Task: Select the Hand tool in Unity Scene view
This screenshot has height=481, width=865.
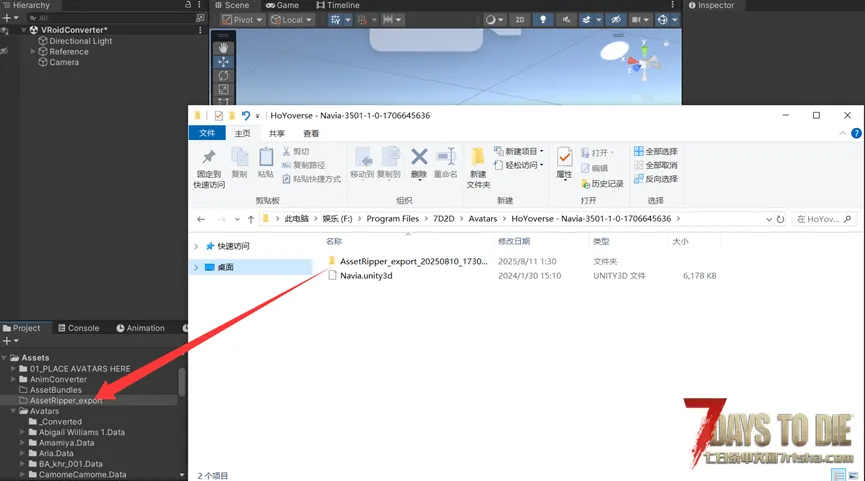Action: pyautogui.click(x=223, y=49)
